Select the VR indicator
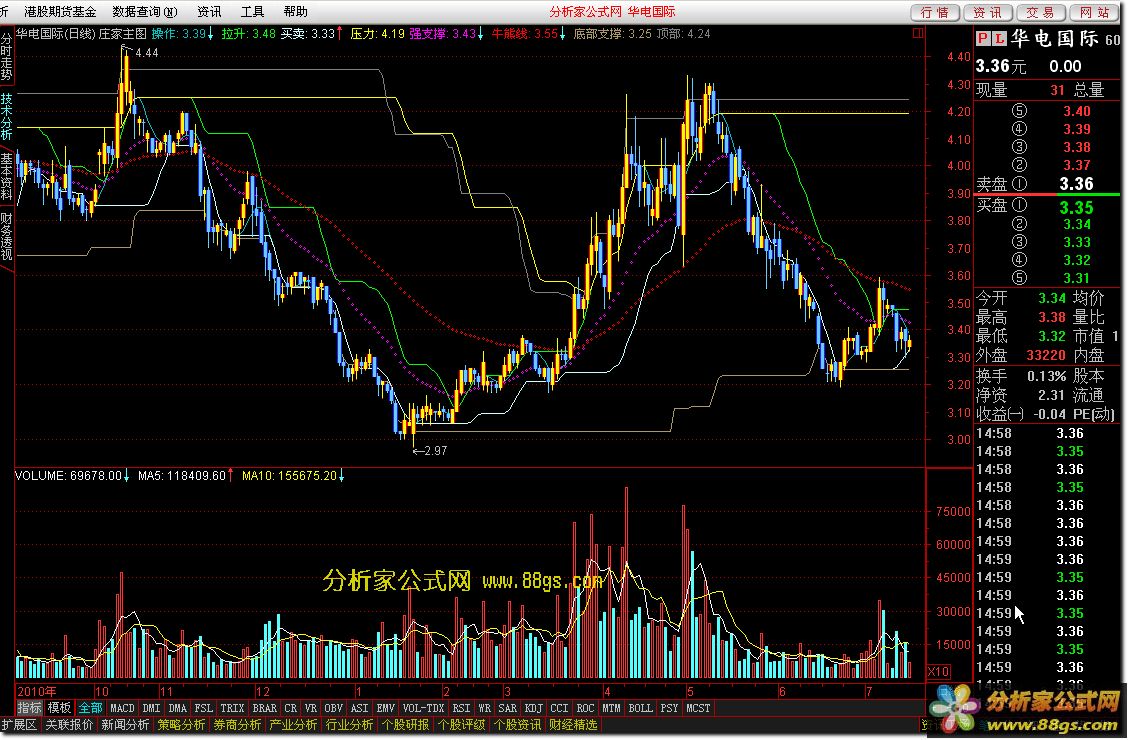Viewport: 1129px width, 740px height. click(310, 708)
